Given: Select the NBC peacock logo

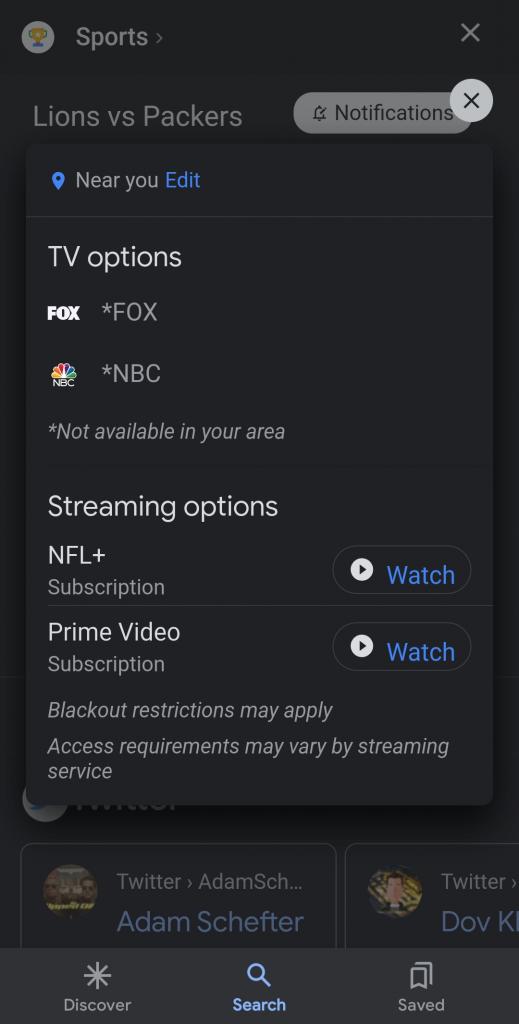Looking at the screenshot, I should click(64, 375).
